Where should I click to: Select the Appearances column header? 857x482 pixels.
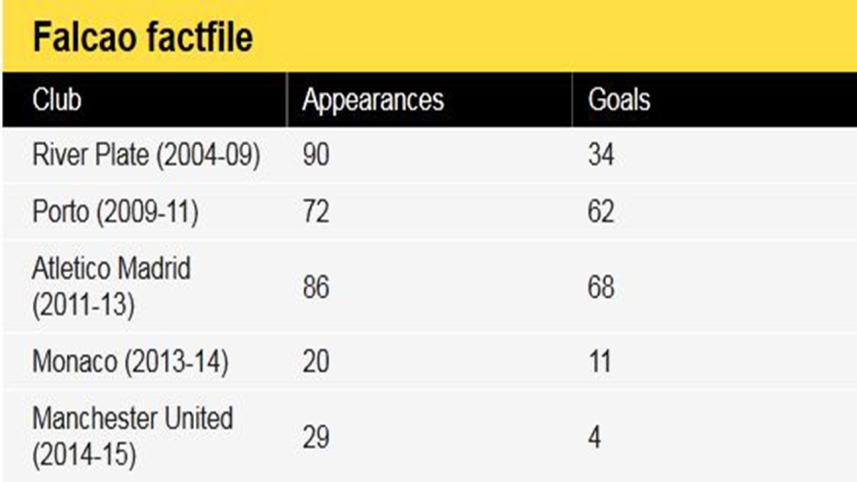click(x=373, y=101)
